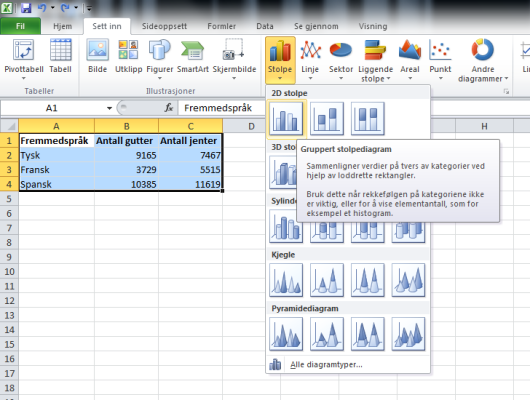
Task: Select cell with value 9165
Action: [126, 155]
